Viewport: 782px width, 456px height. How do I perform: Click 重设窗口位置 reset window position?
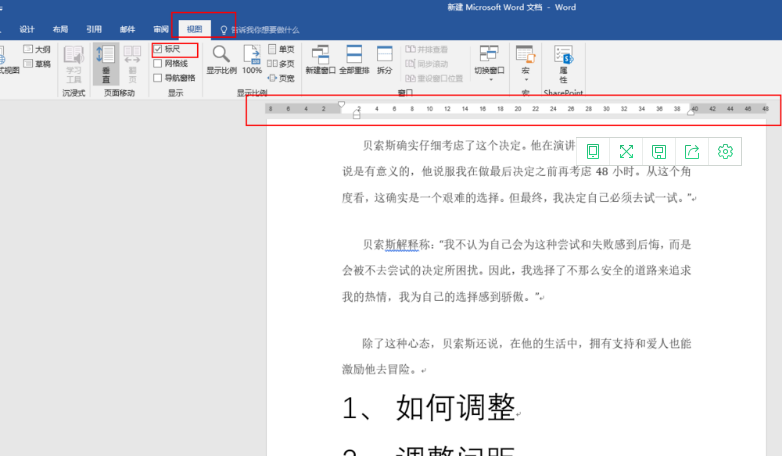point(434,78)
